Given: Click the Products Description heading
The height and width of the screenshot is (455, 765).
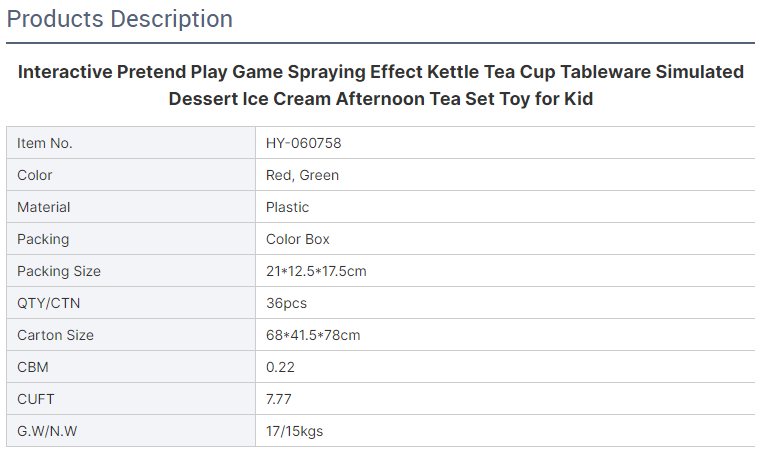Looking at the screenshot, I should (120, 20).
